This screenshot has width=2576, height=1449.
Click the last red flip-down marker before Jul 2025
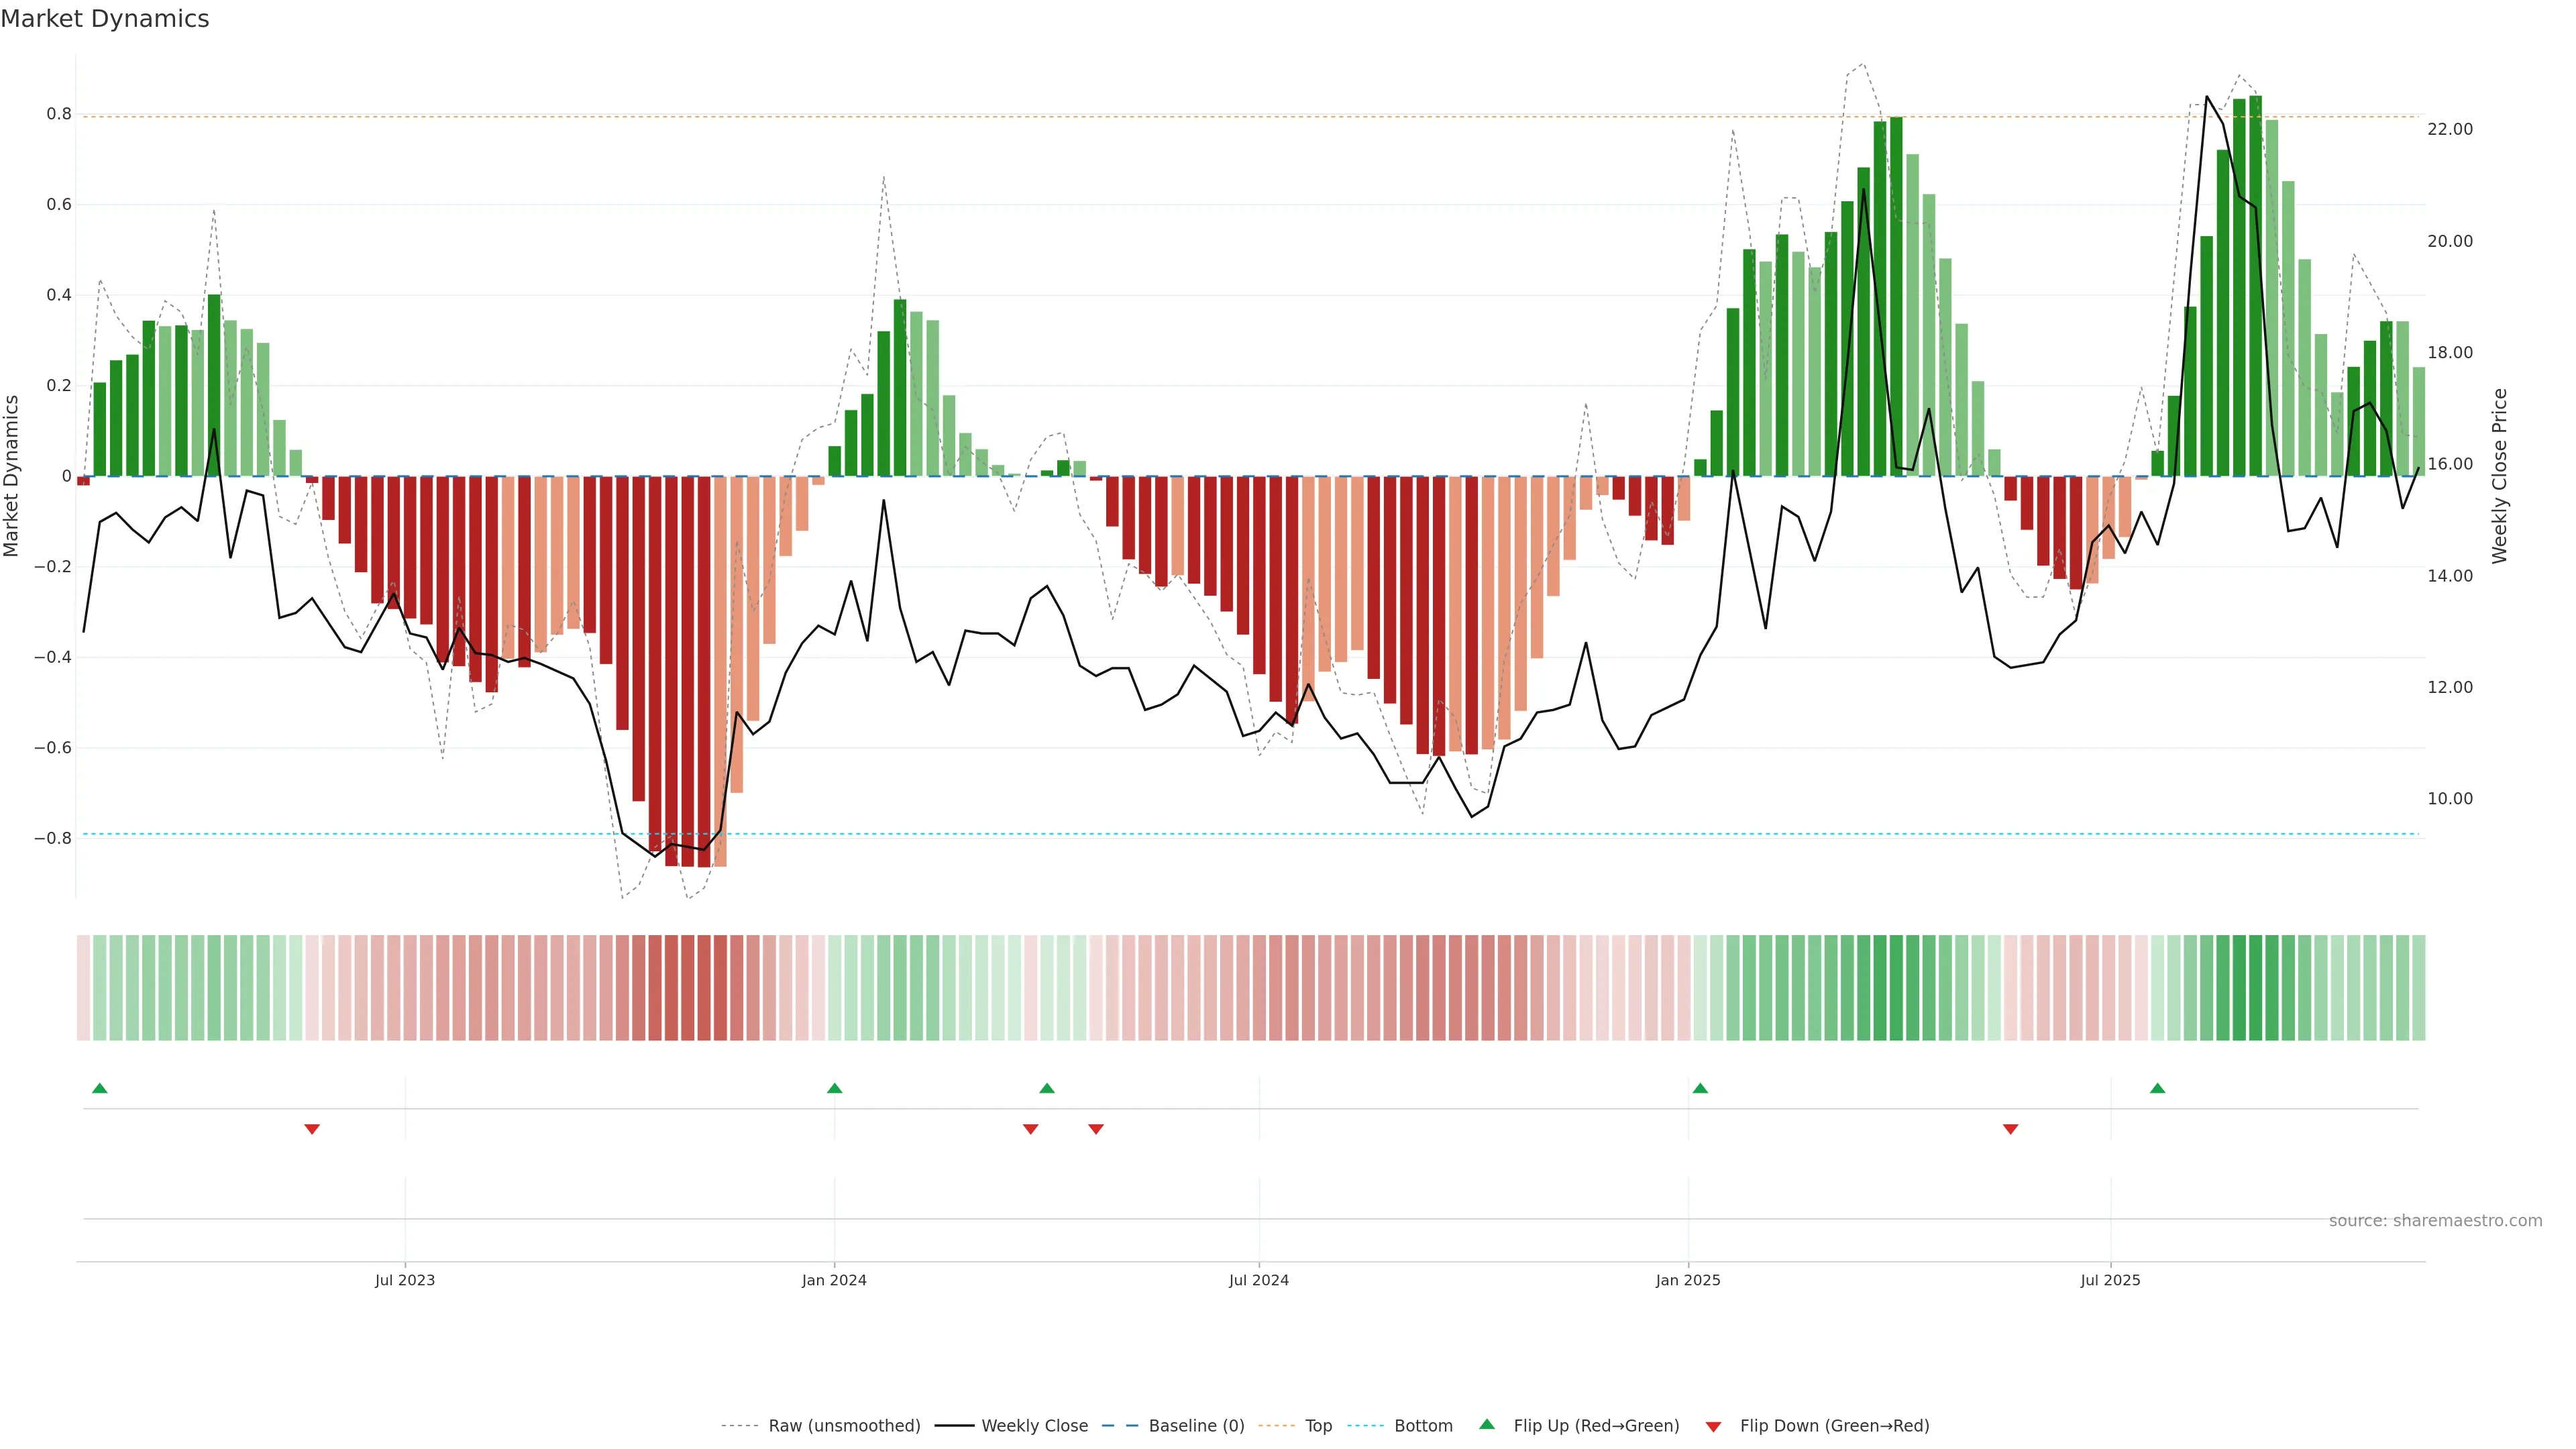pos(2011,1129)
